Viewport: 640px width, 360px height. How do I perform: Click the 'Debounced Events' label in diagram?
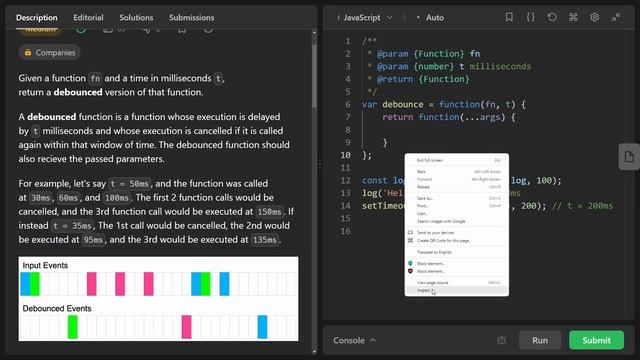[57, 309]
